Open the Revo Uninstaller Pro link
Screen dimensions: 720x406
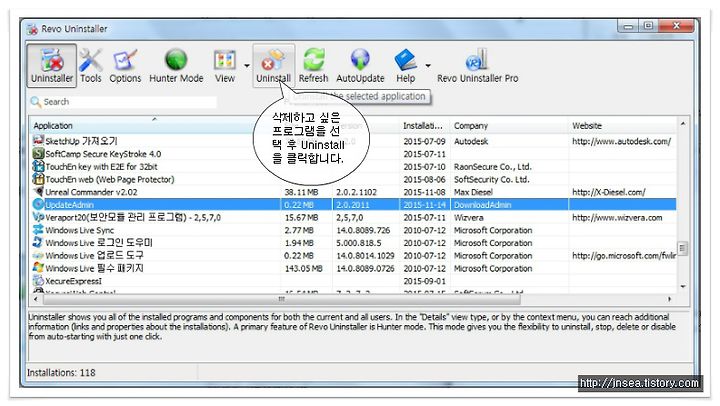[x=478, y=65]
